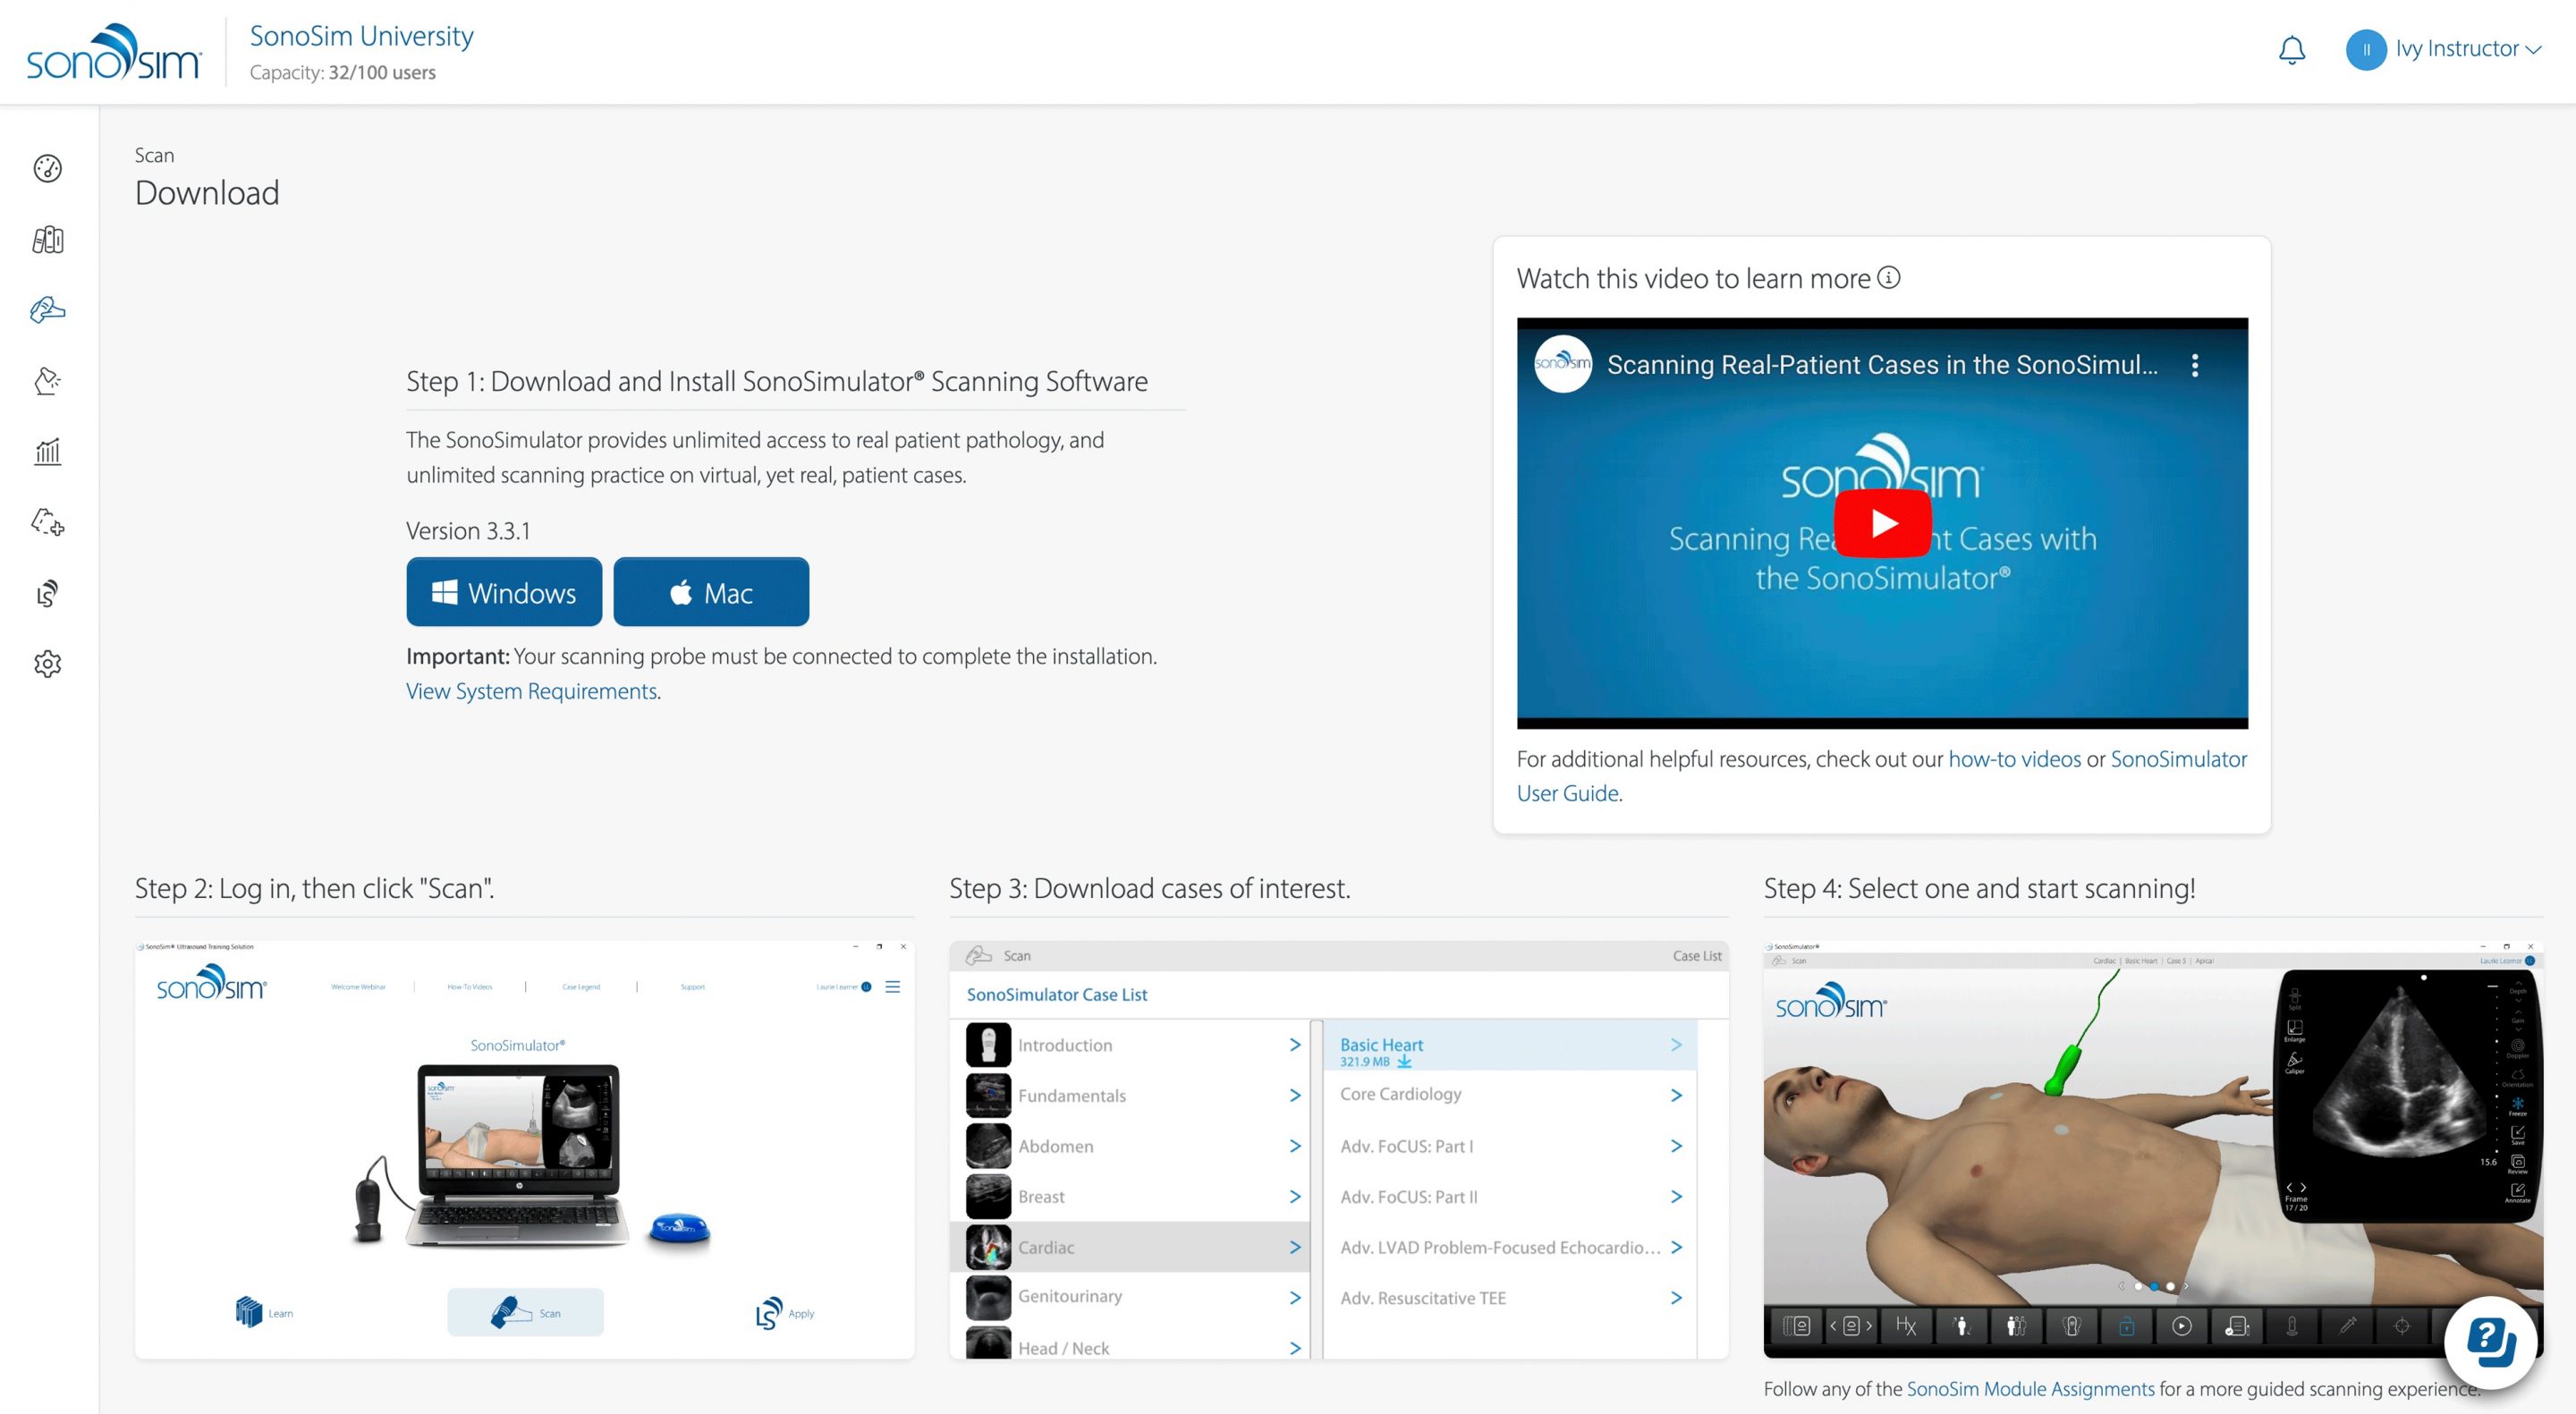Screen dimensions: 2576x1414
Task: Expand the Basic Heart case chevron
Action: pyautogui.click(x=1676, y=1045)
